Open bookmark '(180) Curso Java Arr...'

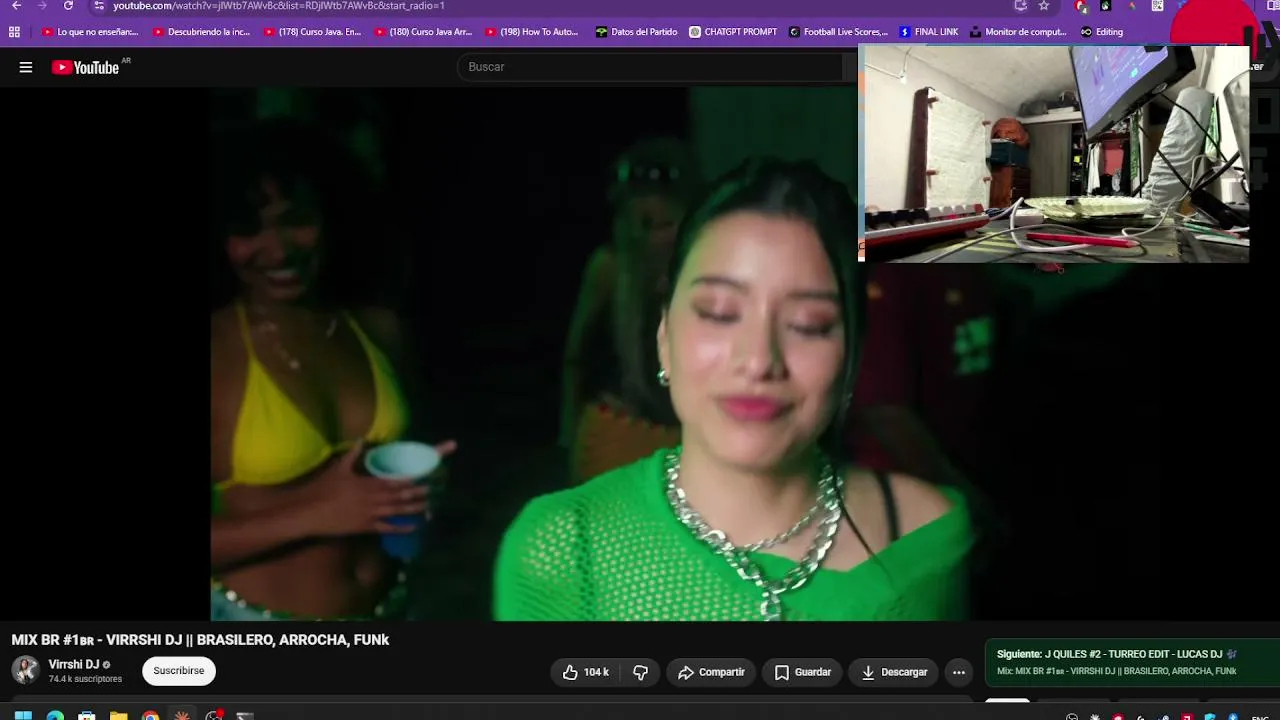(423, 32)
